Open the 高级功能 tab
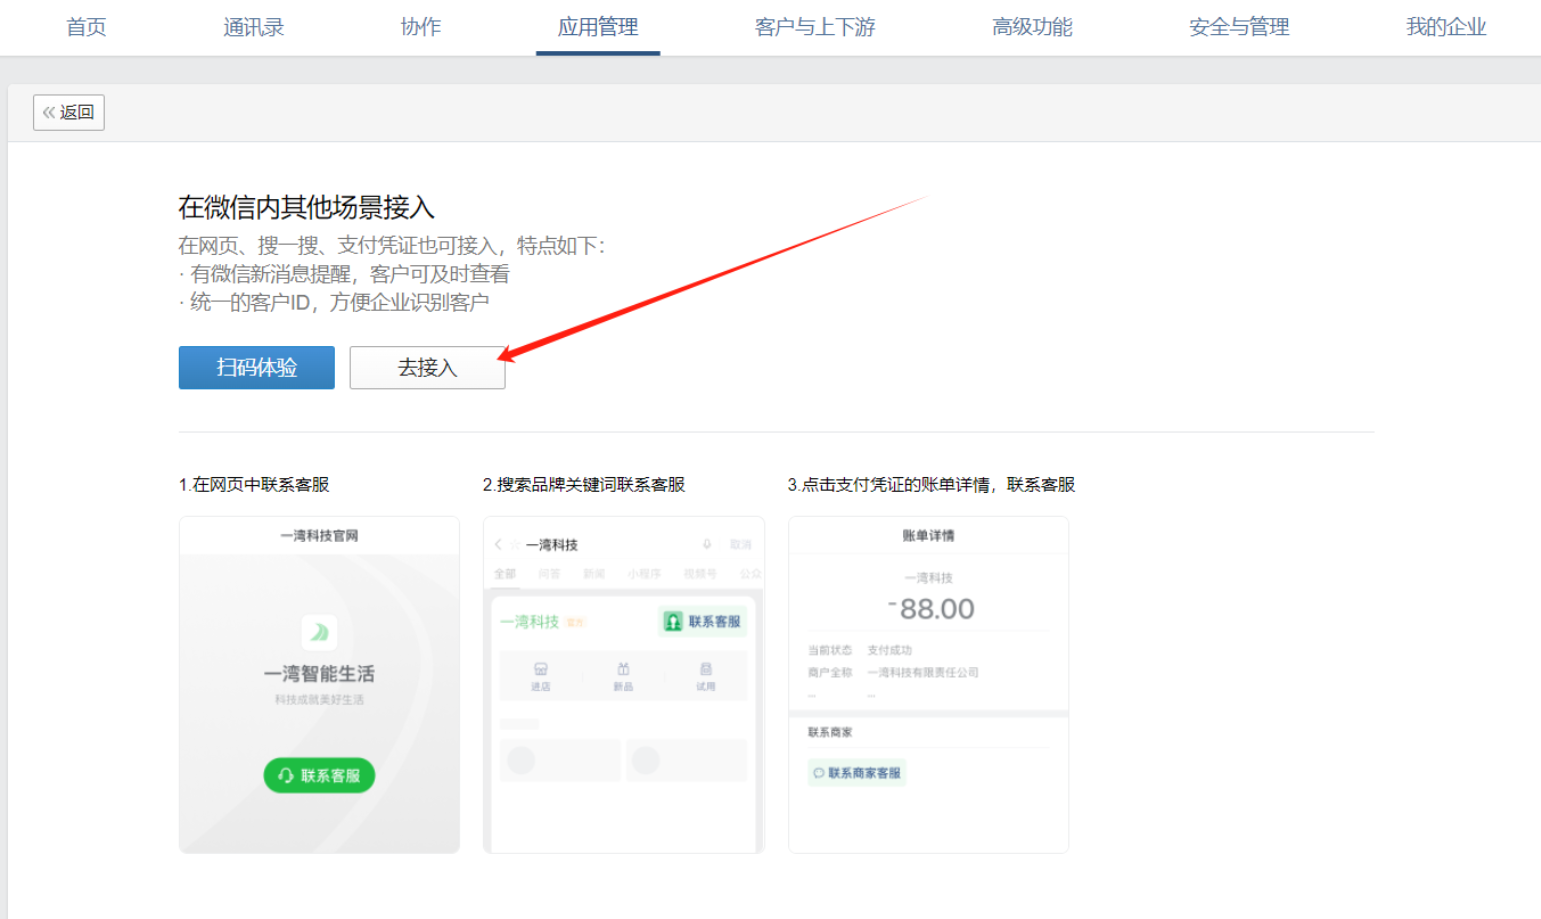 click(x=1031, y=27)
